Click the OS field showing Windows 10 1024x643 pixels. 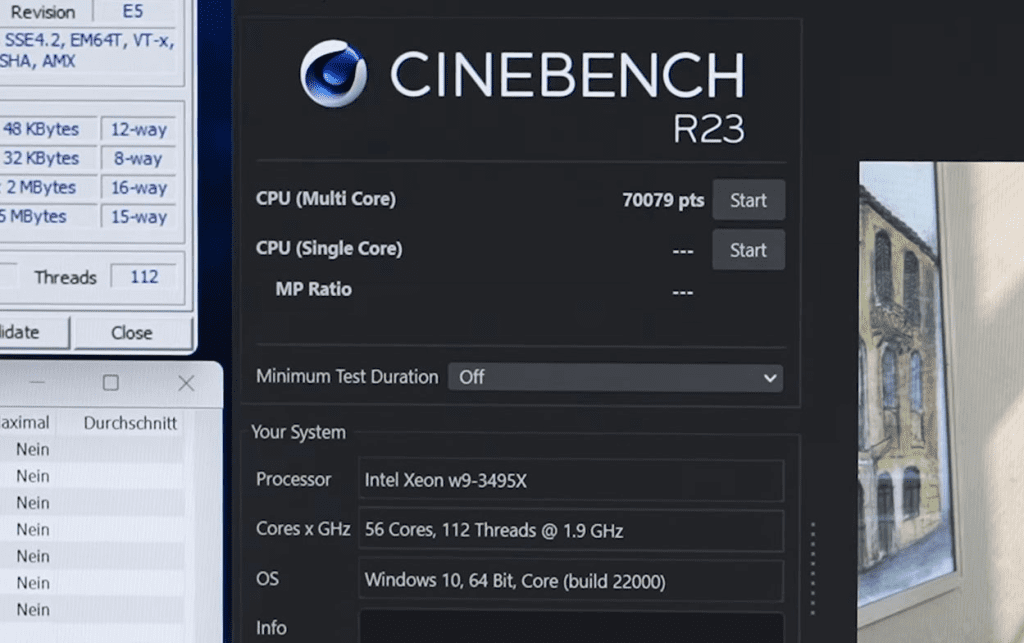point(571,580)
